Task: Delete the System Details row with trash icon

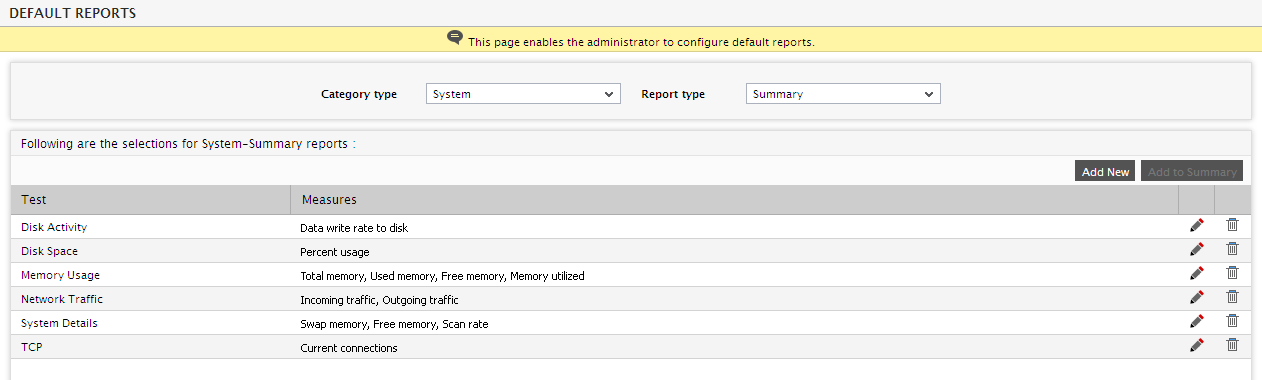Action: click(x=1232, y=321)
